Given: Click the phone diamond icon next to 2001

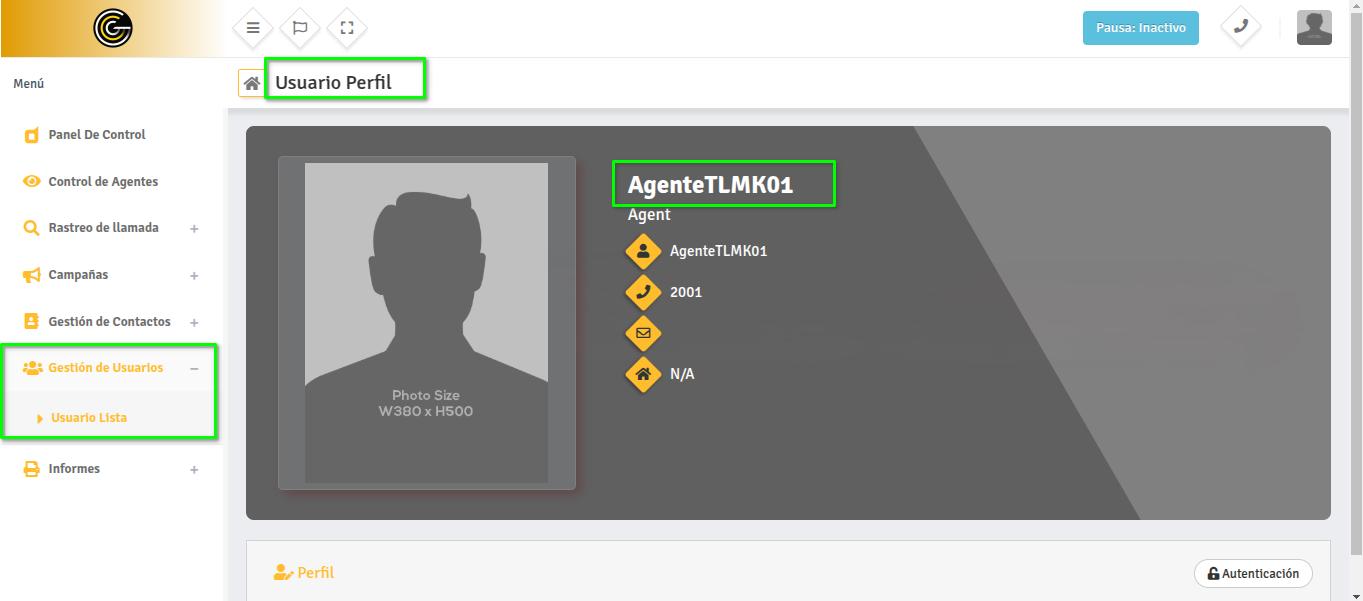Looking at the screenshot, I should 643,292.
